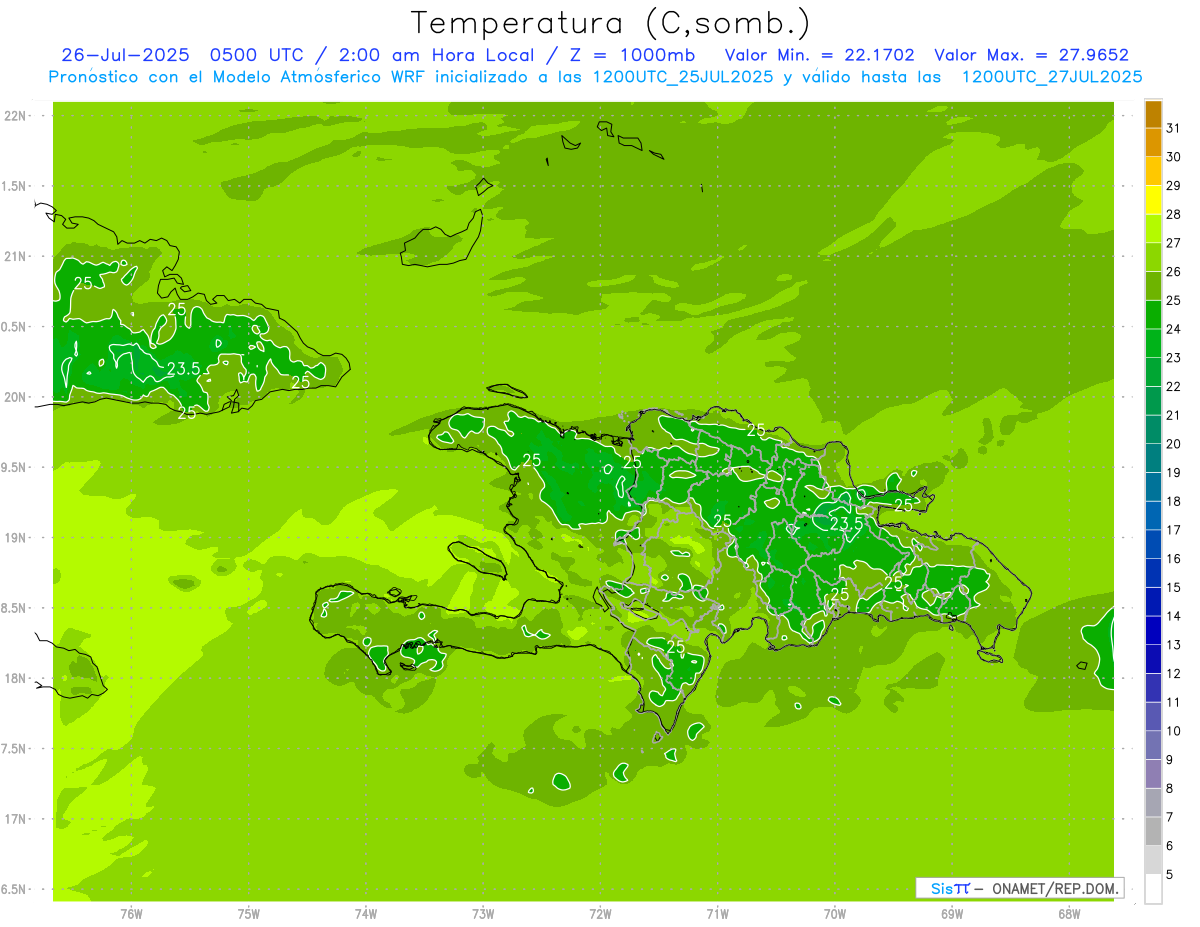Click colorbar swatch between 26 and 27
The height and width of the screenshot is (927, 1200).
point(1153,258)
